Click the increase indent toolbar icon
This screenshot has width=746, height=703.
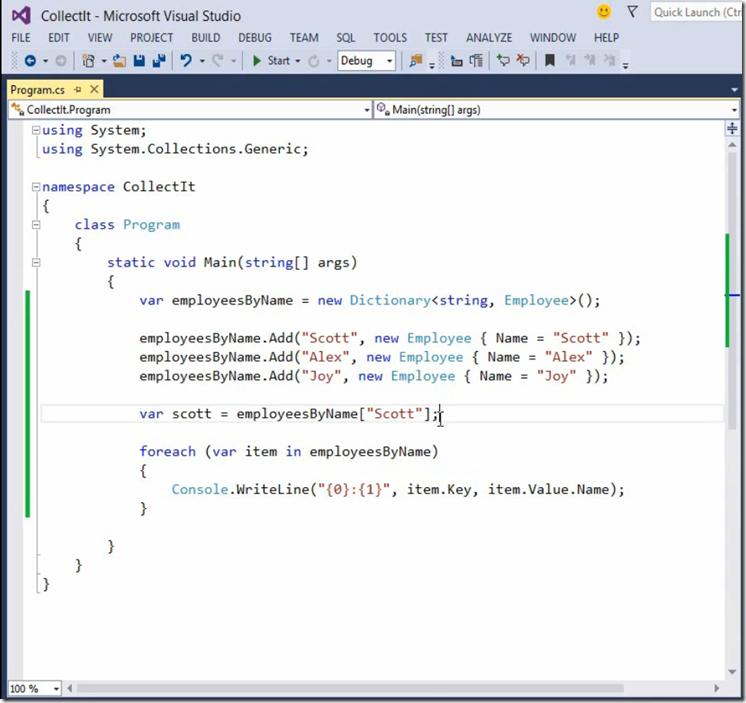(x=476, y=61)
